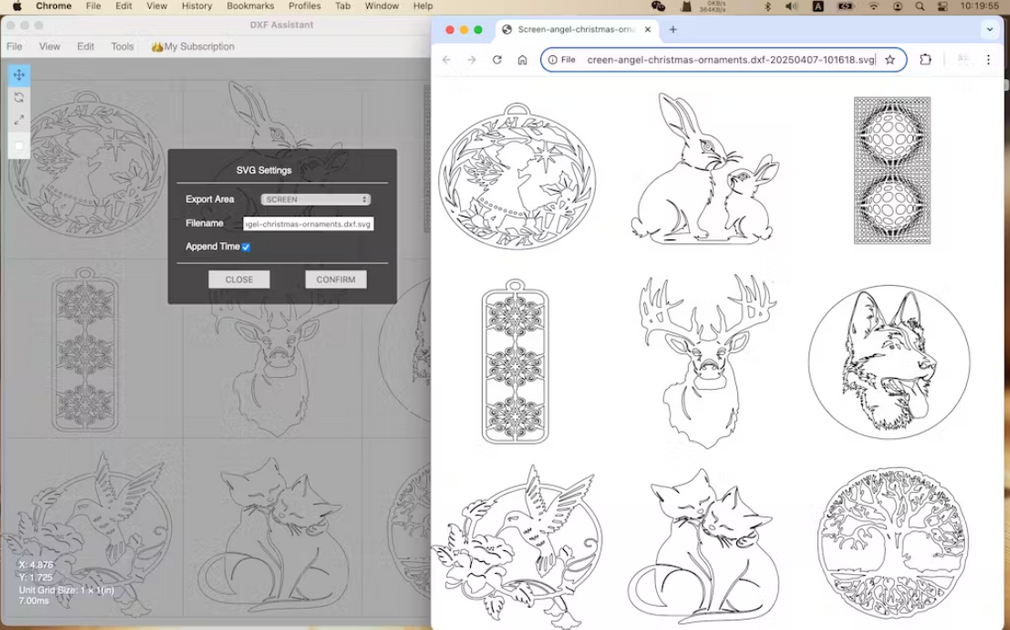The image size is (1010, 630).
Task: Open the tab list chevron at the tab strip's right
Action: click(x=988, y=29)
